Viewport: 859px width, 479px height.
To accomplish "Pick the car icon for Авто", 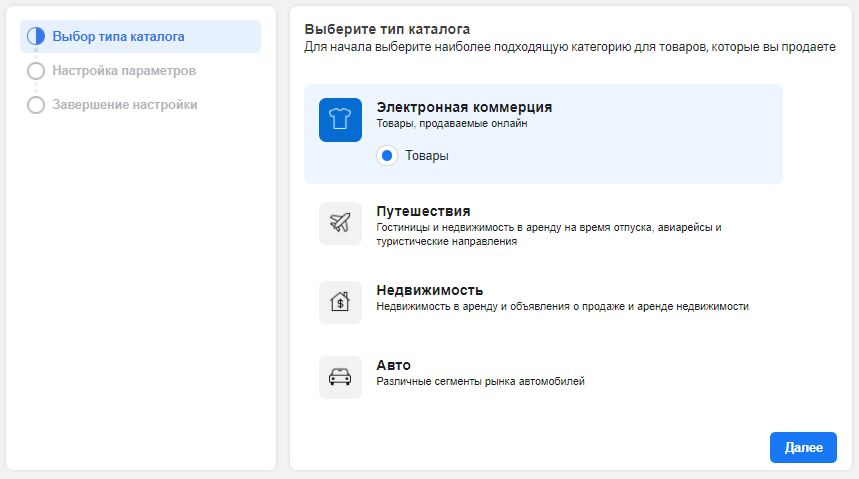I will point(340,377).
